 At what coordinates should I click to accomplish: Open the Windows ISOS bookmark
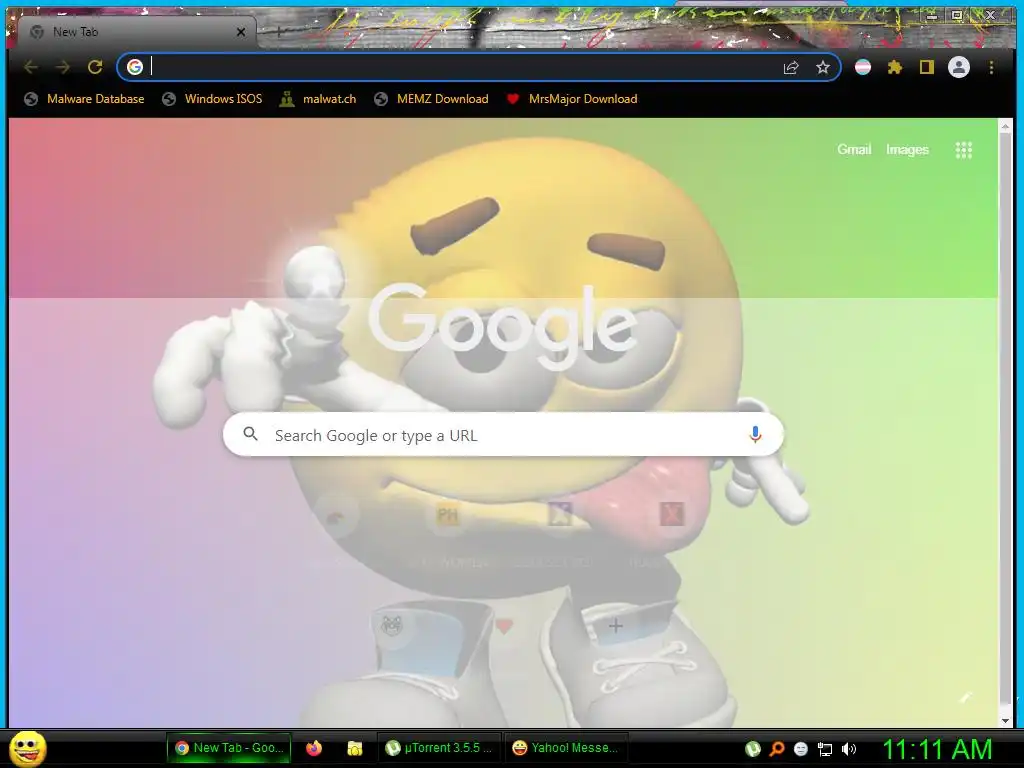212,99
